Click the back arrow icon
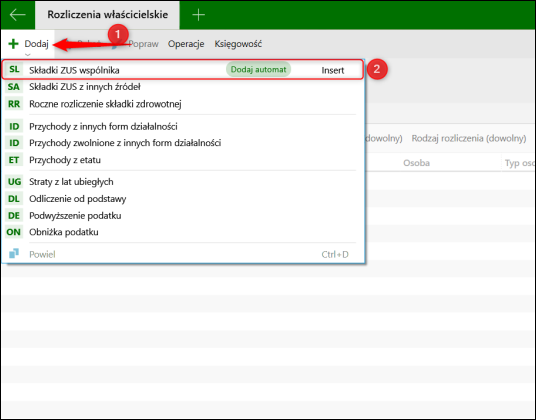Screen dimensions: 536x420 (17, 15)
